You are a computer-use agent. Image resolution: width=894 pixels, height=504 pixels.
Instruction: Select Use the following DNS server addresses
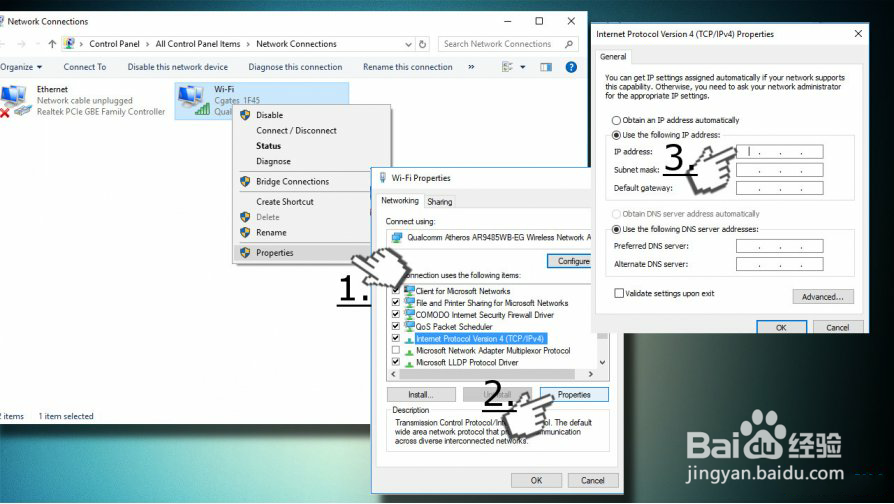(616, 229)
